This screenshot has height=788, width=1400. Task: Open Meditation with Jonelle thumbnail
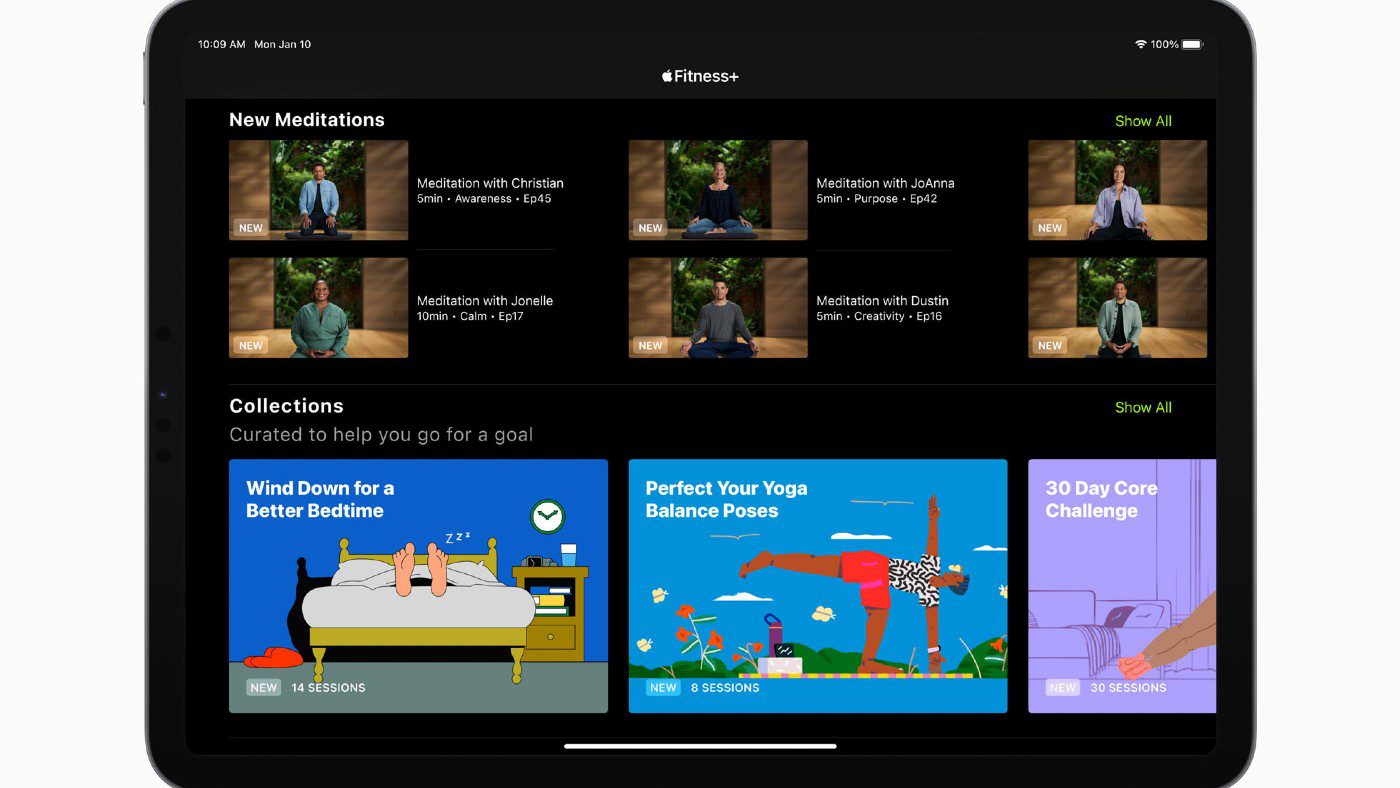tap(318, 308)
